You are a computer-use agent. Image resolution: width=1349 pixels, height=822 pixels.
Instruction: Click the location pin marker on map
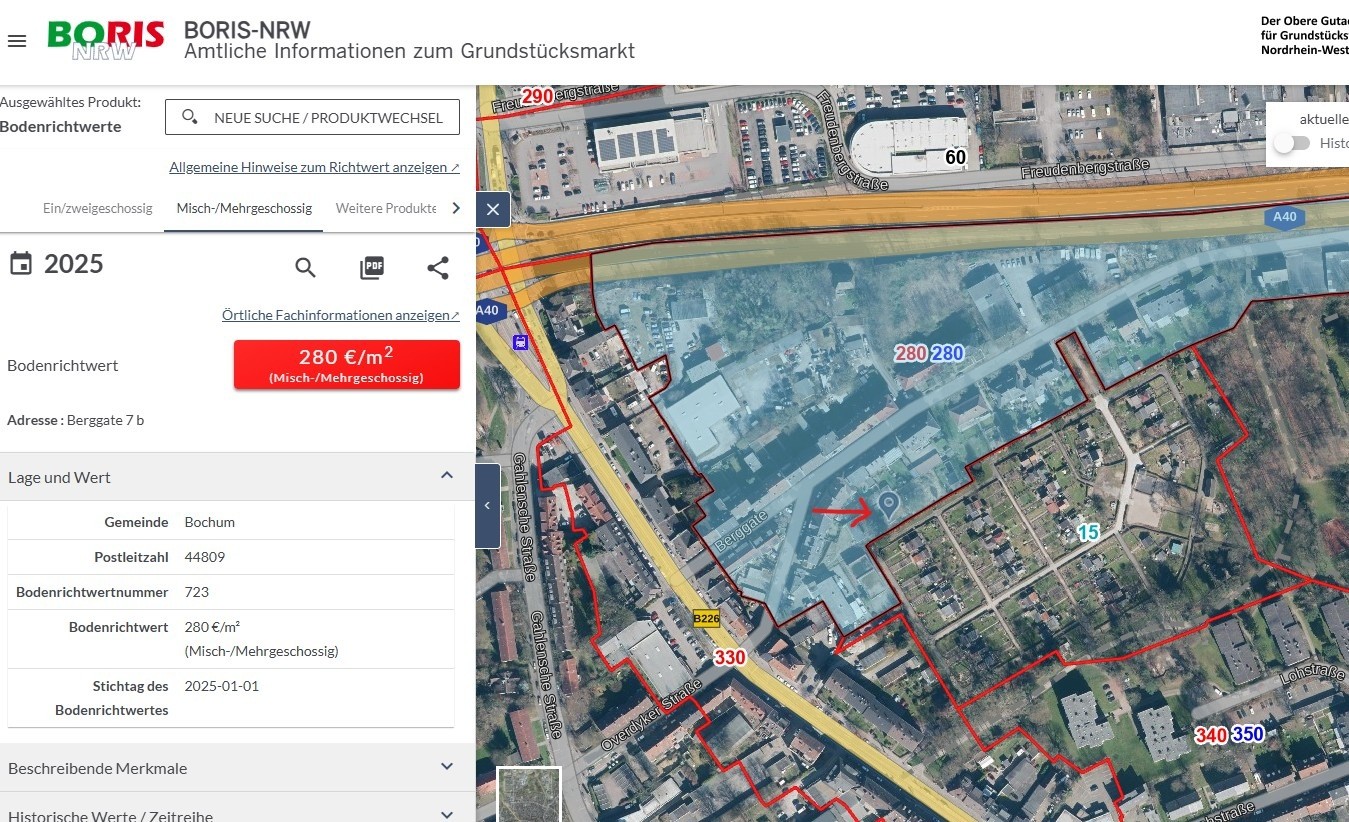point(887,504)
